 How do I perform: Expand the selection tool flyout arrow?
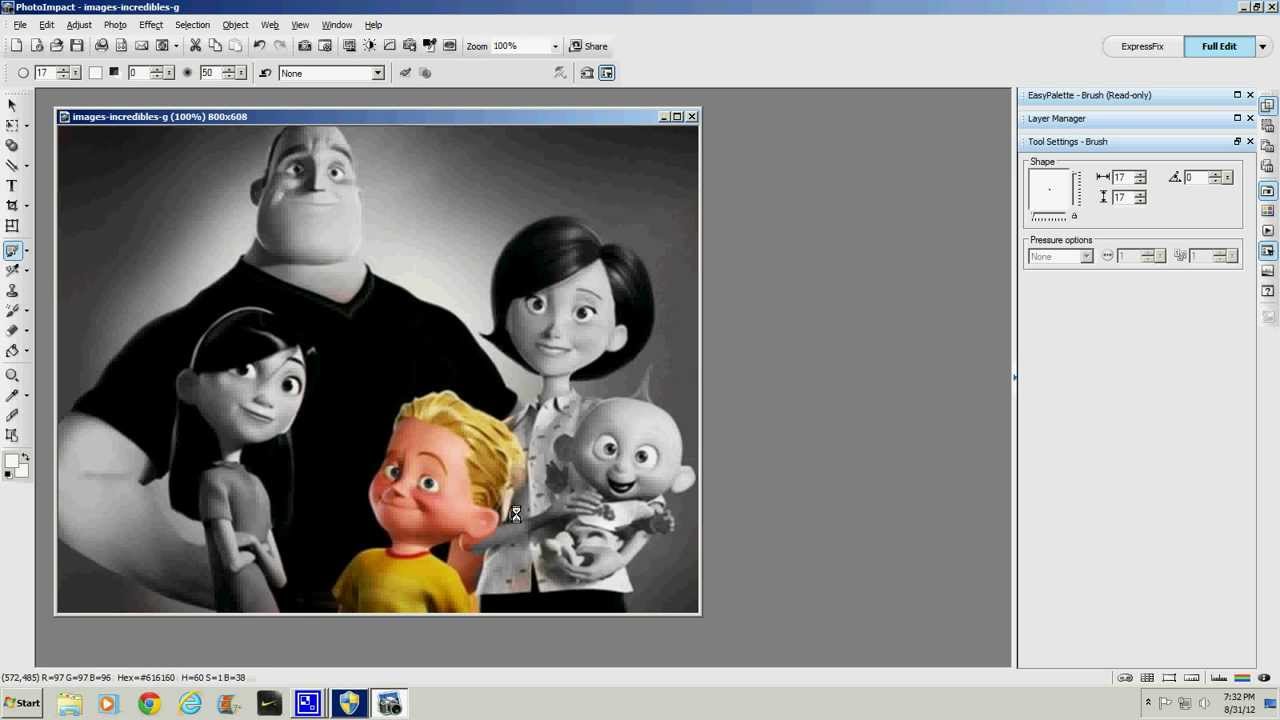pyautogui.click(x=27, y=126)
